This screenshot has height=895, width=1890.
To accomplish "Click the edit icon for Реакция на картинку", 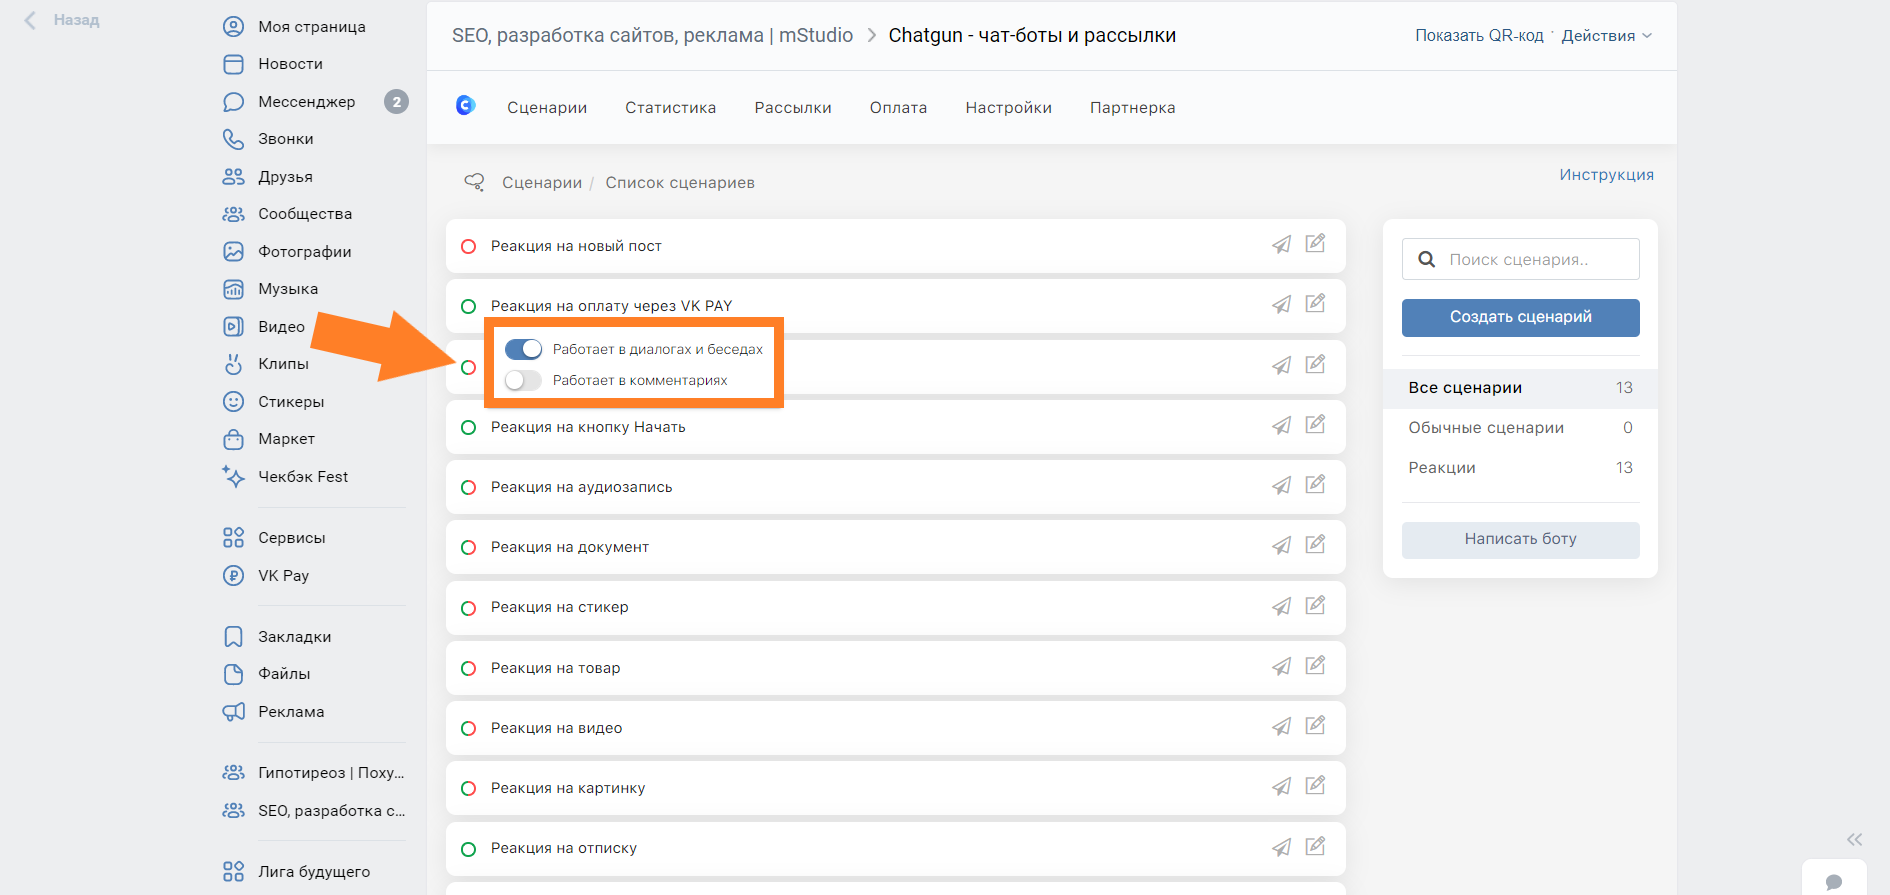I will click(1315, 785).
